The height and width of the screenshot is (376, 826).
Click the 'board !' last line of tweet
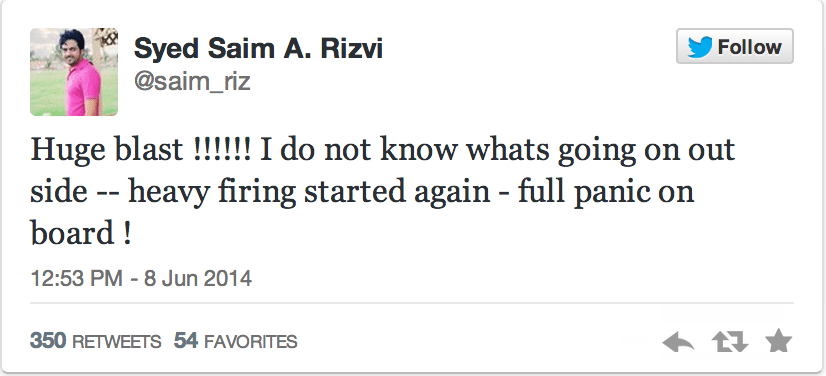pos(80,233)
